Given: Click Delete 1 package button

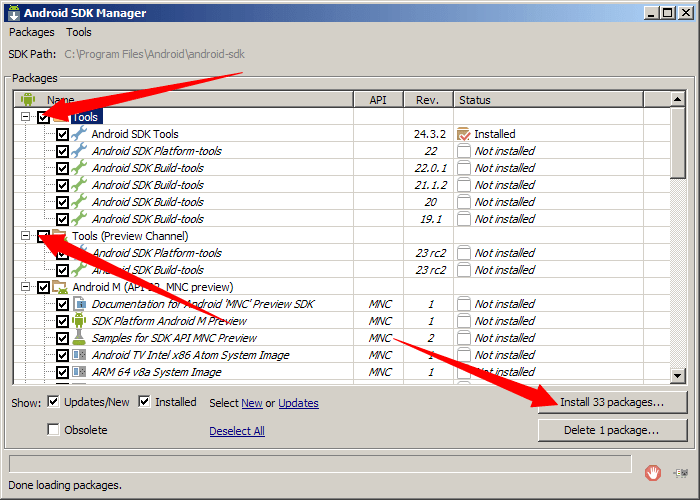Looking at the screenshot, I should [612, 430].
